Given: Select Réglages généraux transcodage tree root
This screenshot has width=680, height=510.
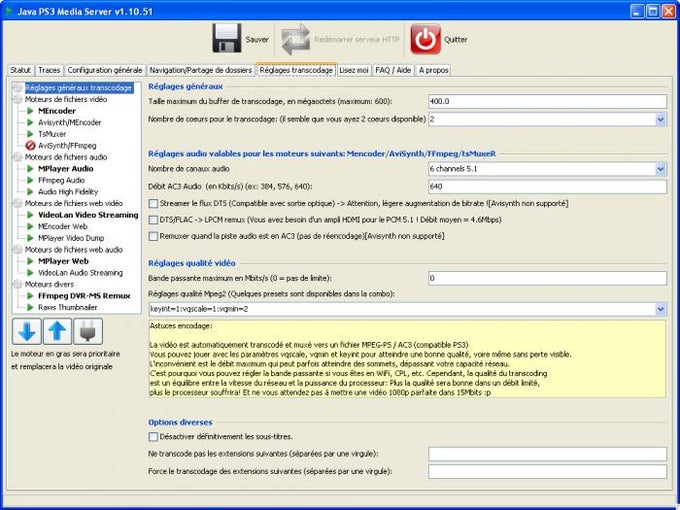Looking at the screenshot, I should tap(78, 88).
